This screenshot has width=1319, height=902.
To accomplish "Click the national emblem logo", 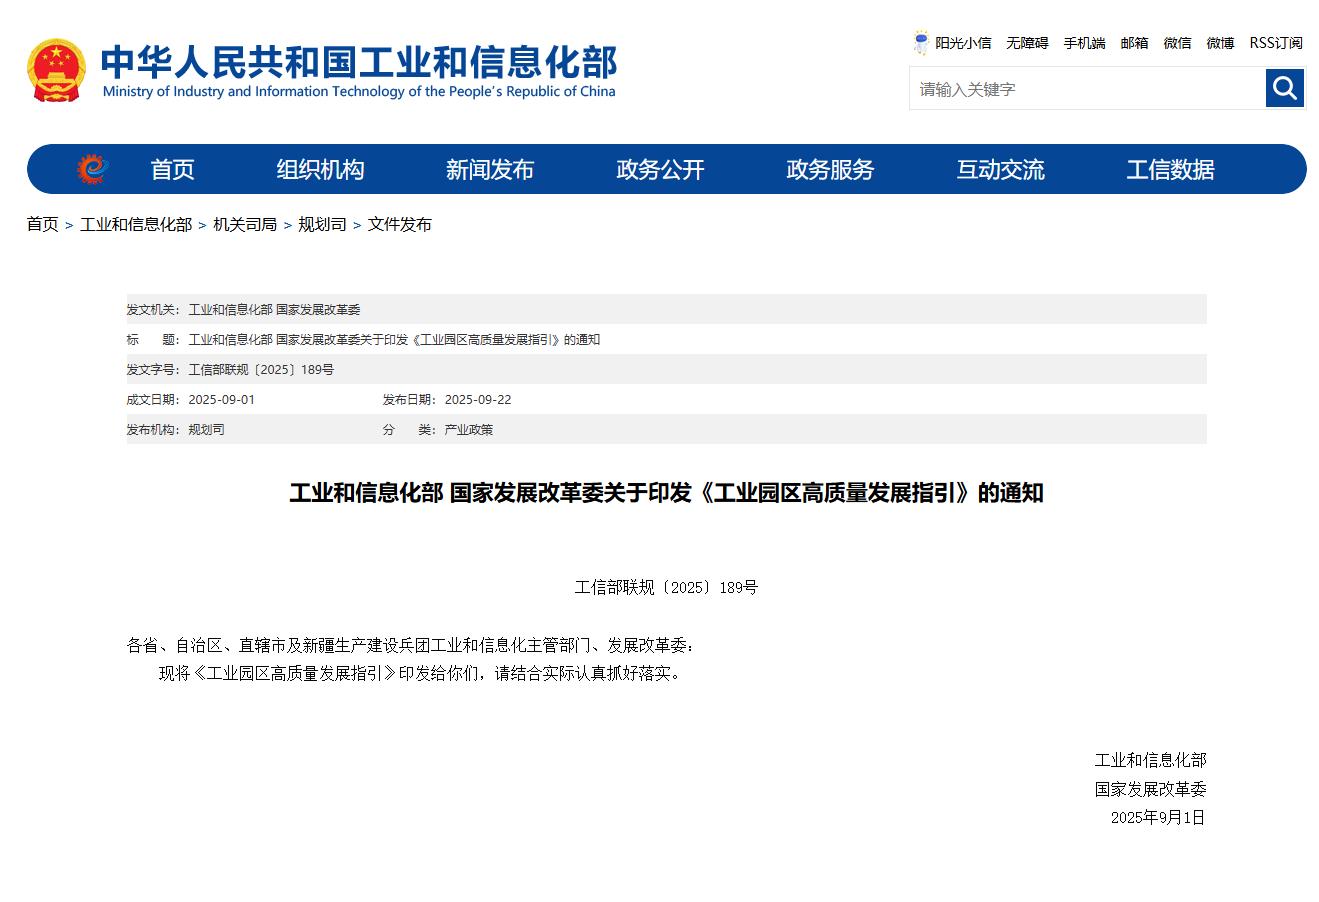I will click(56, 70).
